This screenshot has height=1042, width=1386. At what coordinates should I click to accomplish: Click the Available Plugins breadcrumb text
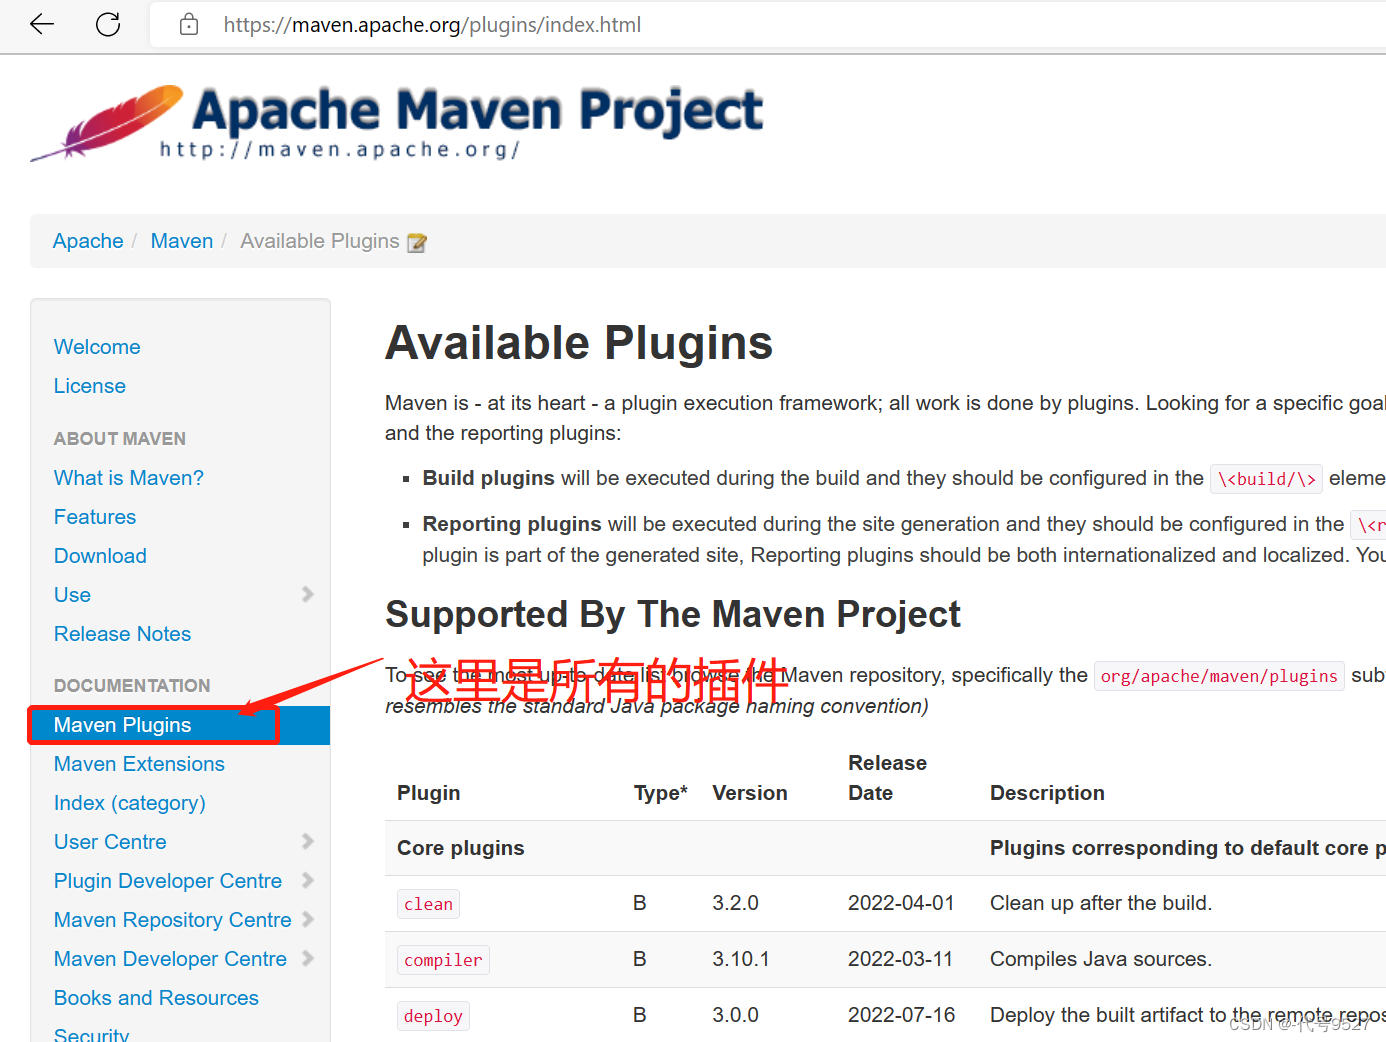(320, 241)
